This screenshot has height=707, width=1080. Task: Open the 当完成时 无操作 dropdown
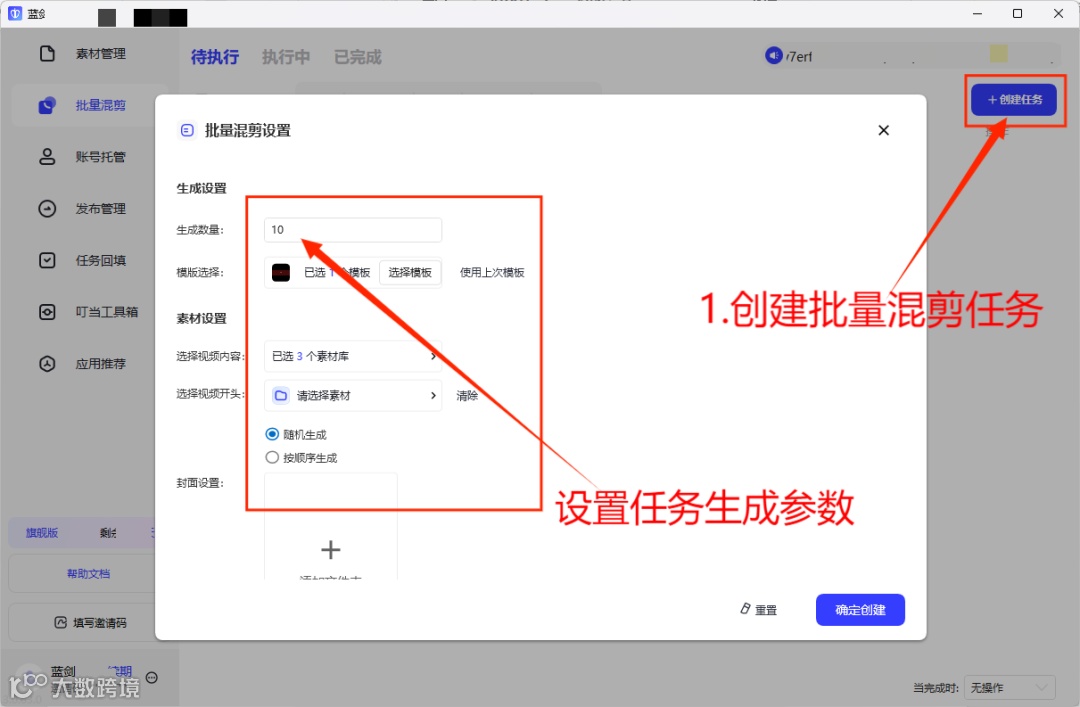[x=1010, y=688]
